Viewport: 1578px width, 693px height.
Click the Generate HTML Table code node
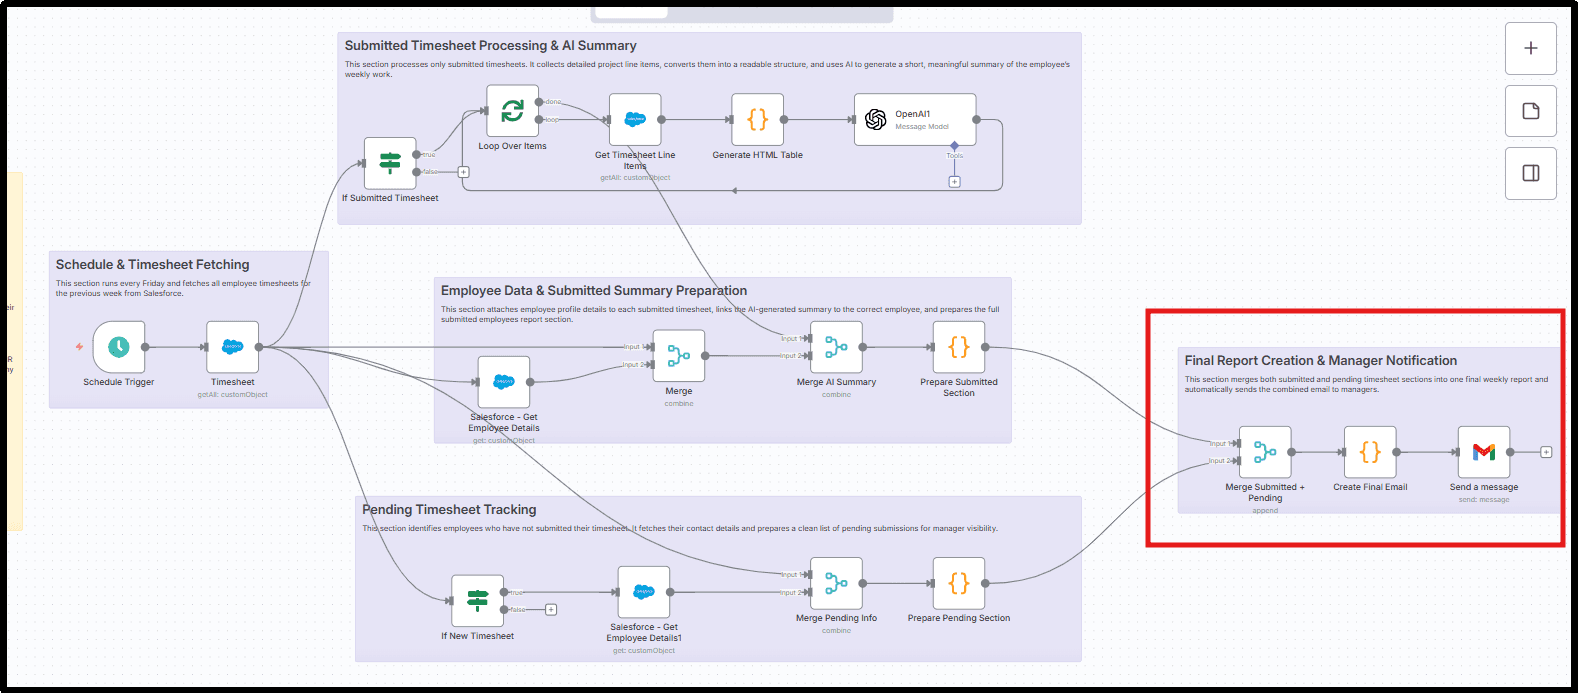pos(757,120)
